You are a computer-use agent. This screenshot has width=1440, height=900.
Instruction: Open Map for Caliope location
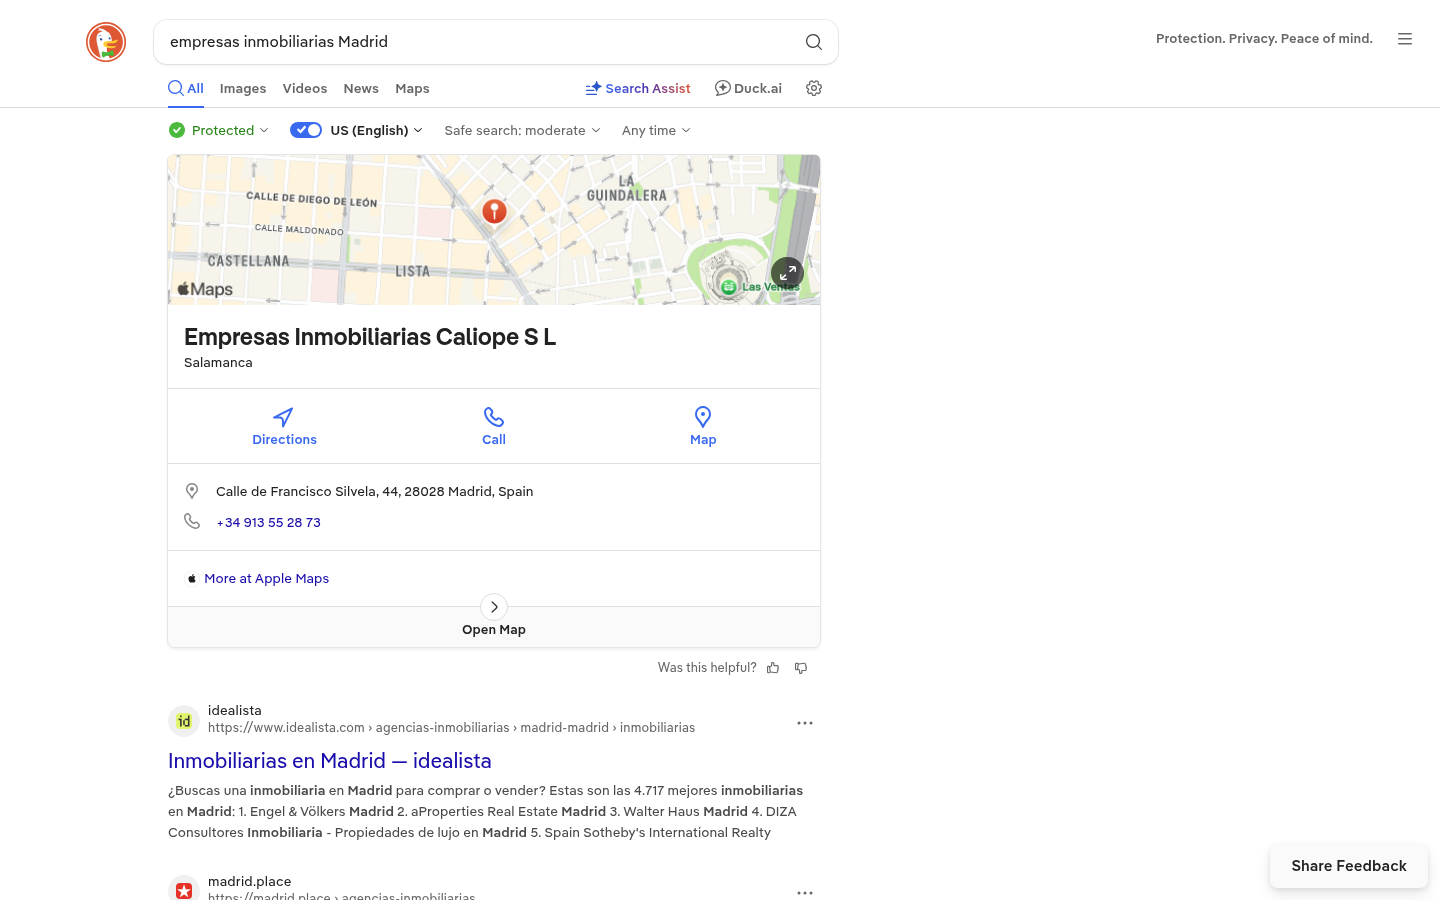point(703,426)
